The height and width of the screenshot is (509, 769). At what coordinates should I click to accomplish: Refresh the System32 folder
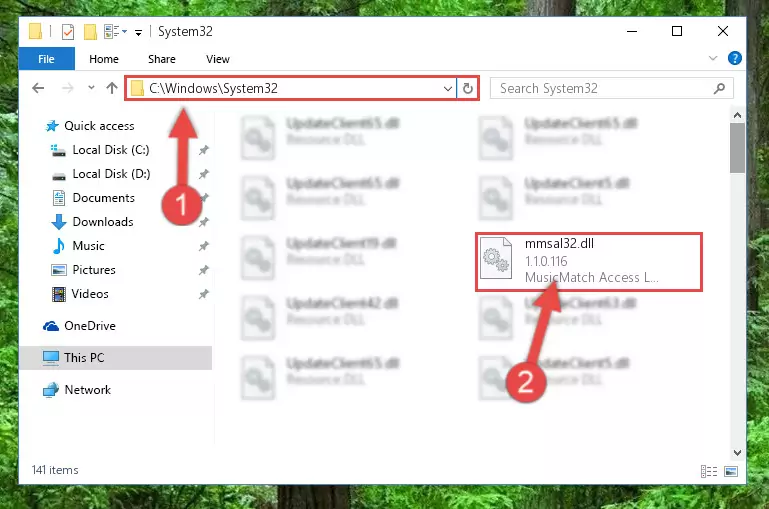tap(467, 89)
